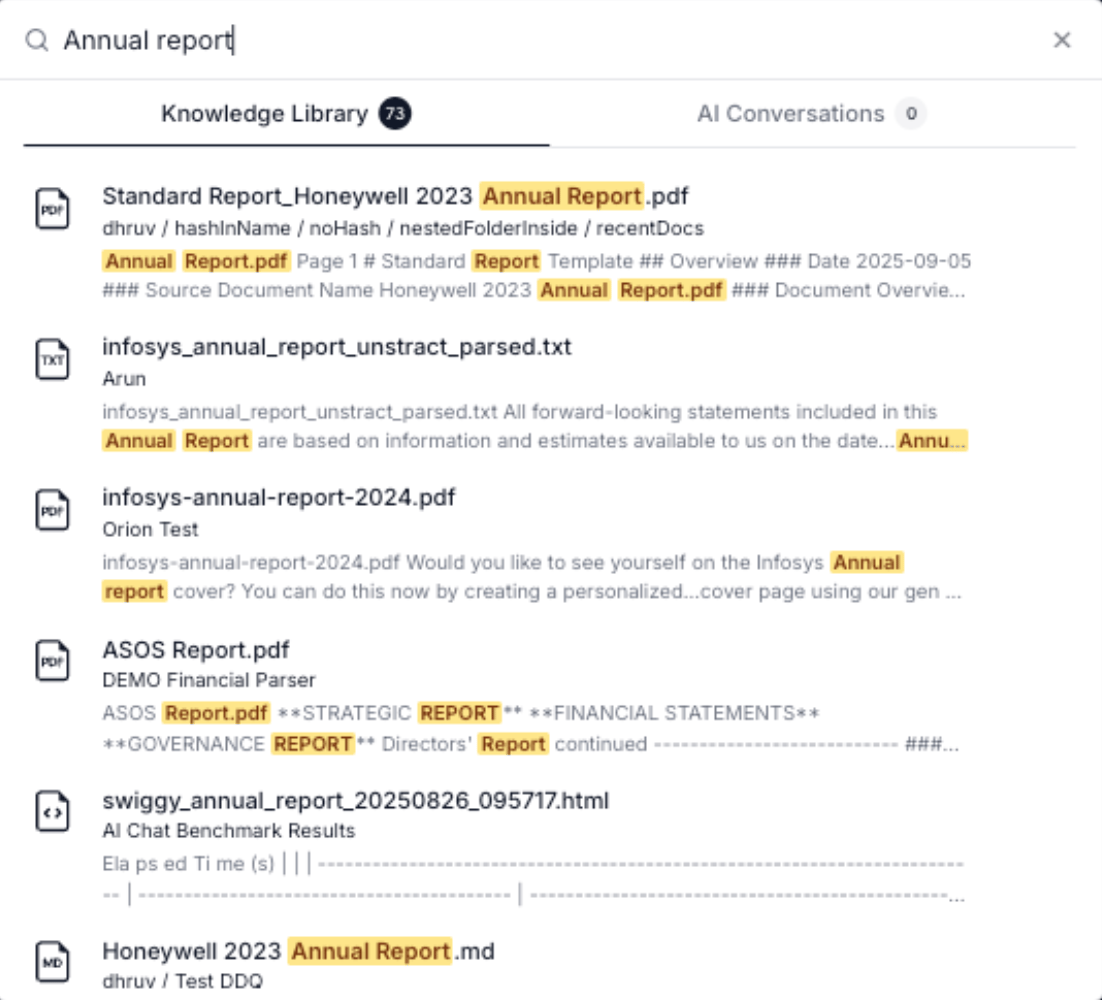Click the folder path 'dhruv / hashInName / noHash'
Image resolution: width=1102 pixels, height=1000 pixels.
click(x=242, y=228)
